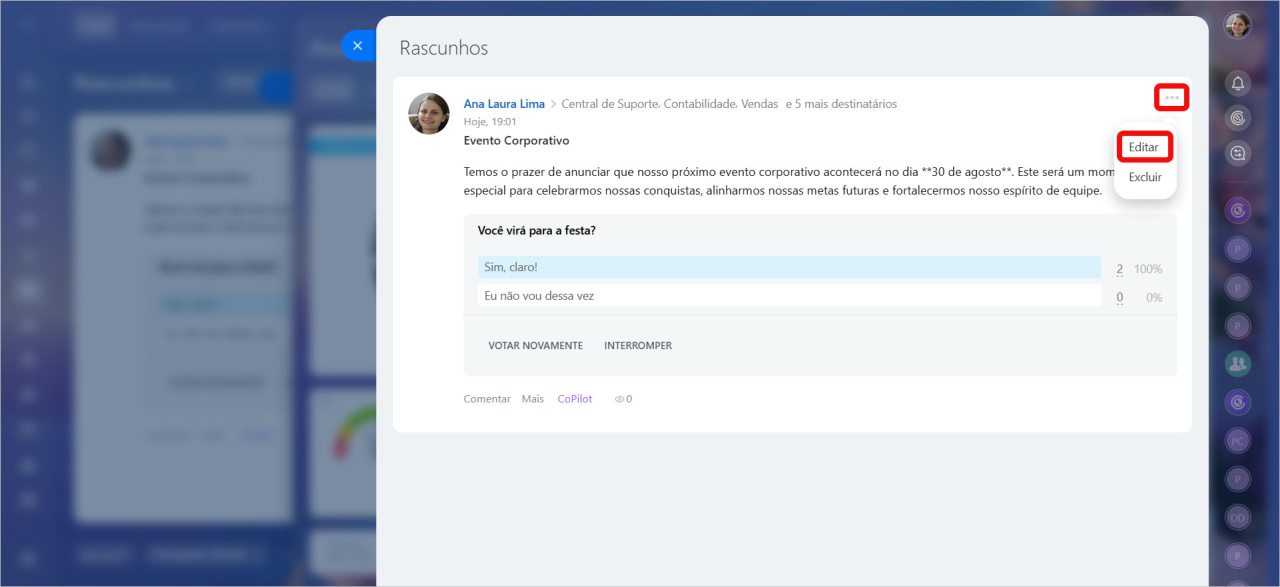Select Editar from the post menu
Screen dimensions: 1280x587
click(1144, 147)
